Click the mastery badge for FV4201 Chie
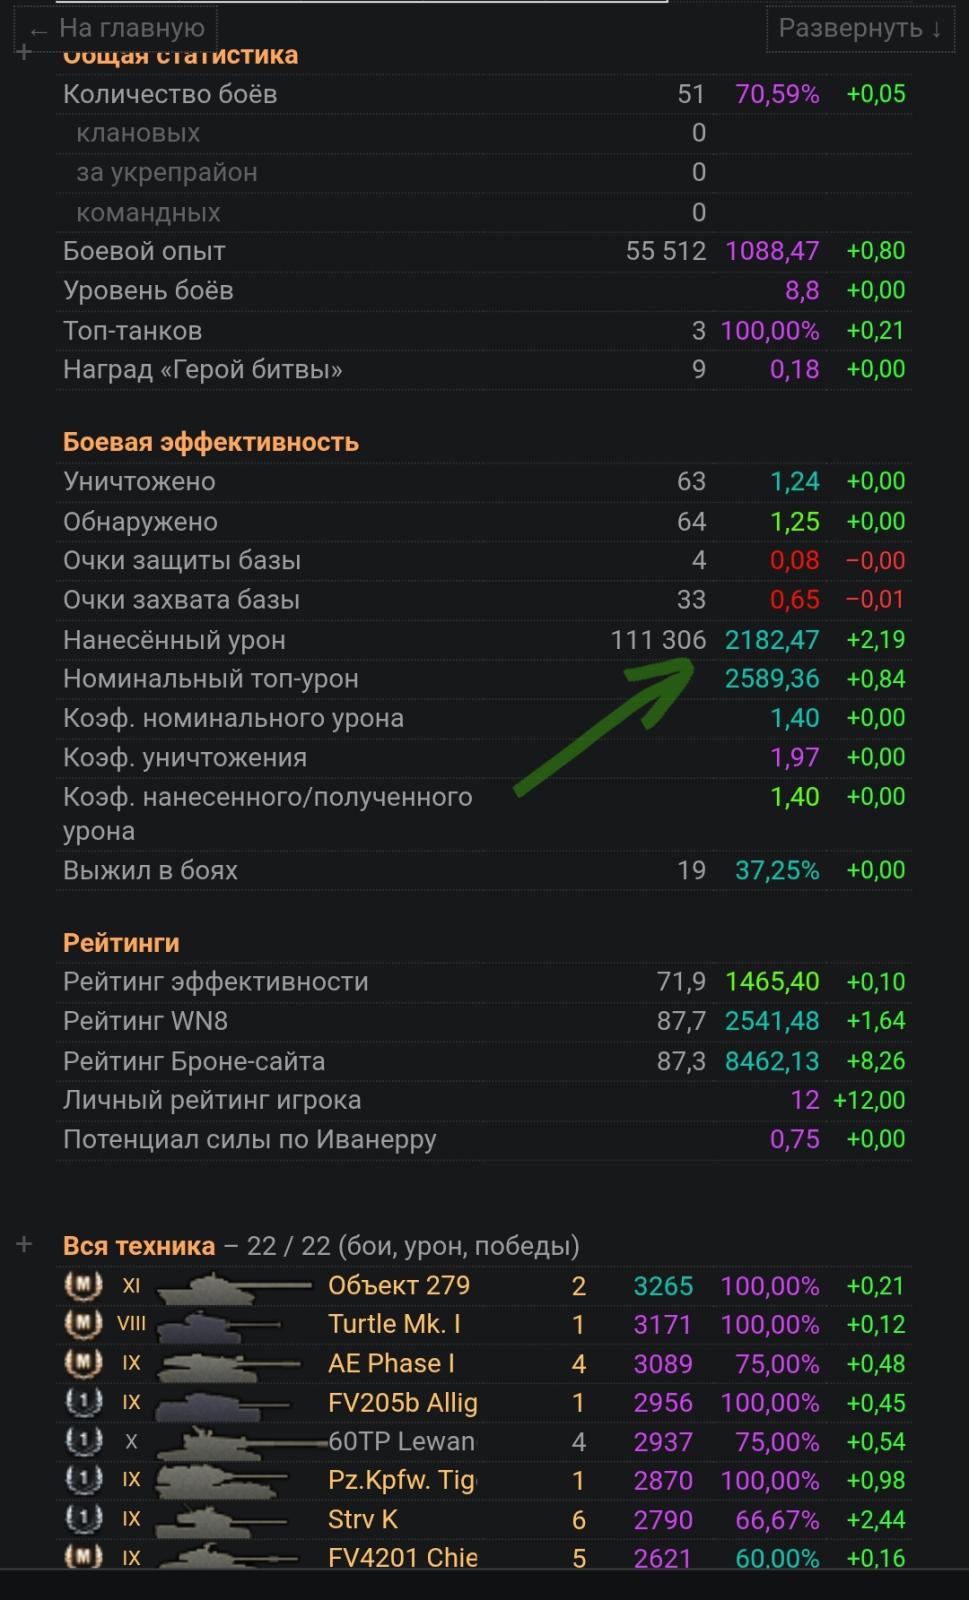 [83, 1558]
